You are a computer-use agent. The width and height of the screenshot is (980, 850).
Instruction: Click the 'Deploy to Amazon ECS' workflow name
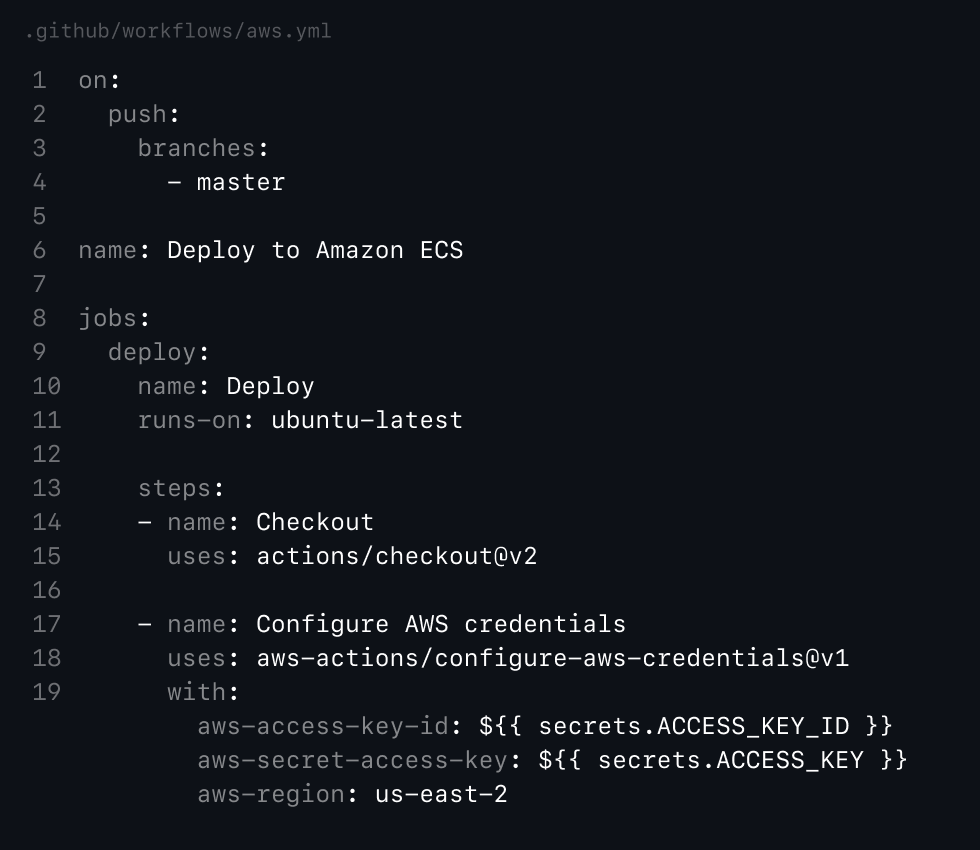[x=315, y=250]
